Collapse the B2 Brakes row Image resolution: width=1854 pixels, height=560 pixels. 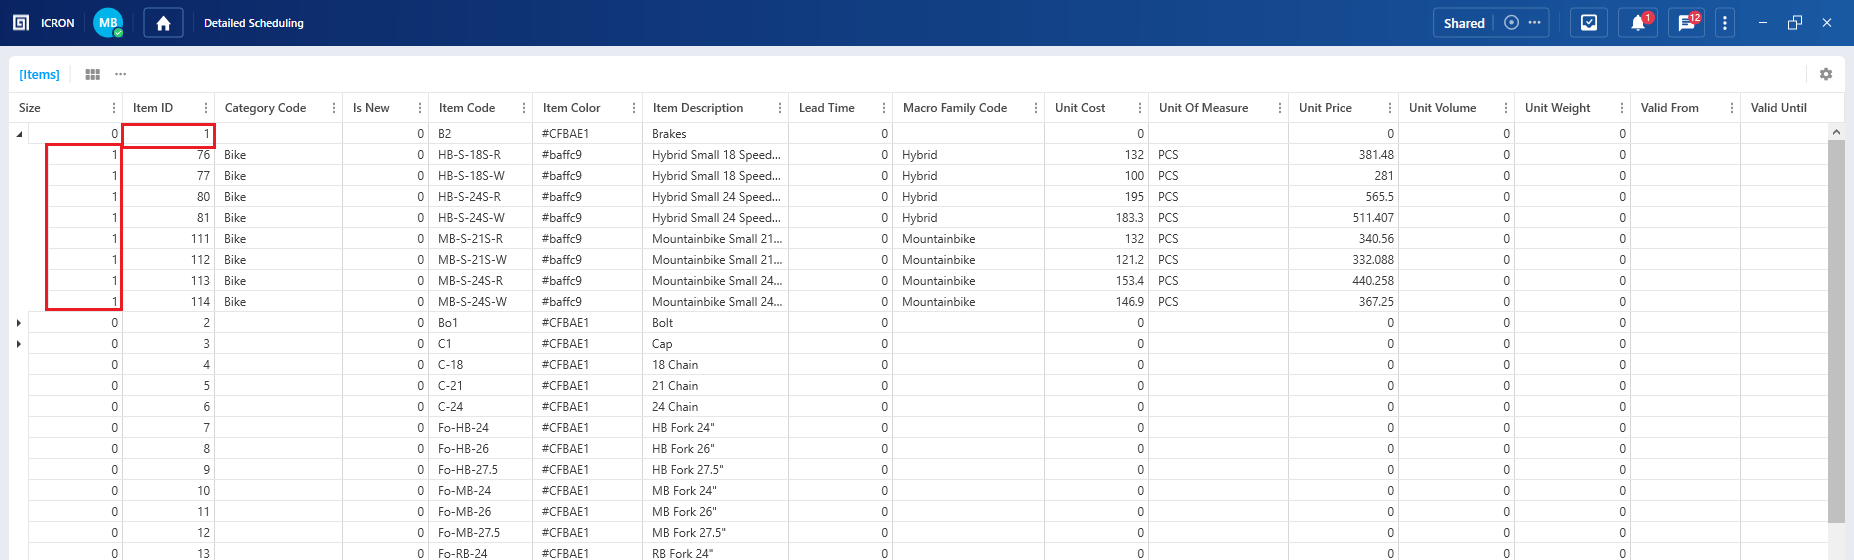coord(19,134)
